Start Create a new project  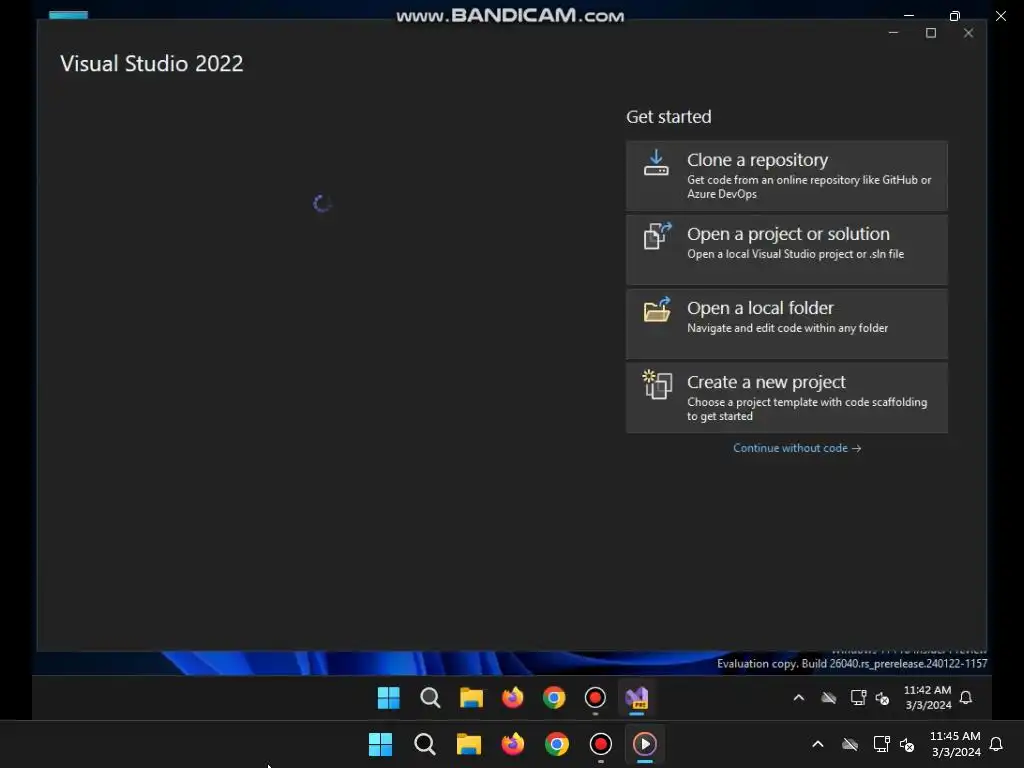pyautogui.click(x=786, y=398)
